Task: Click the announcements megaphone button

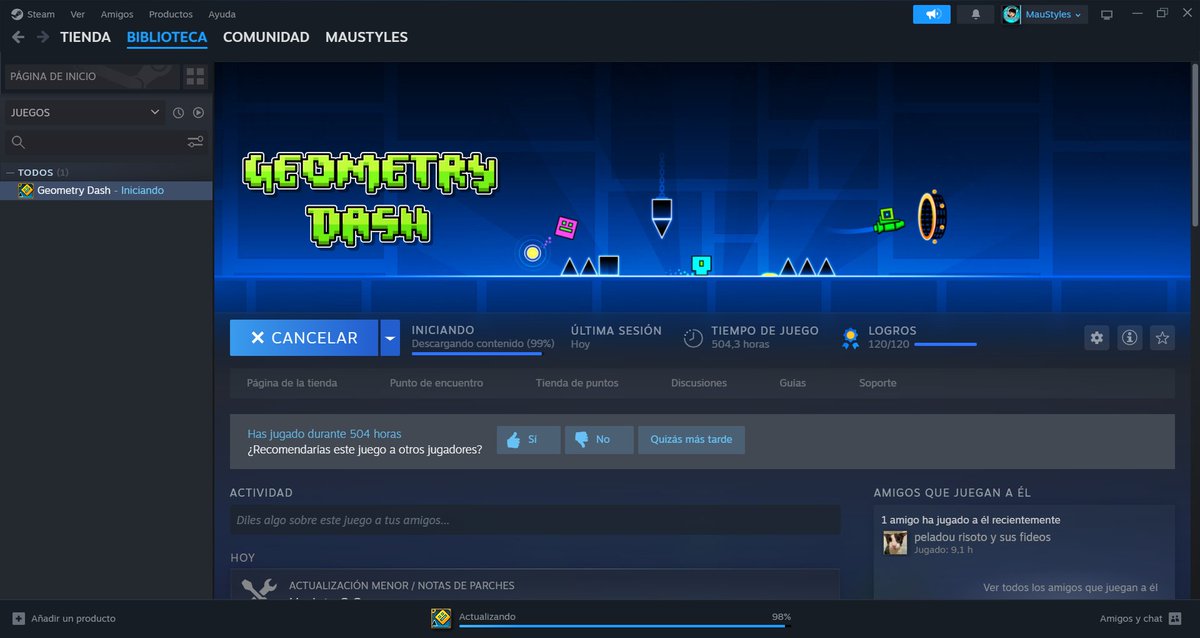Action: (x=932, y=14)
